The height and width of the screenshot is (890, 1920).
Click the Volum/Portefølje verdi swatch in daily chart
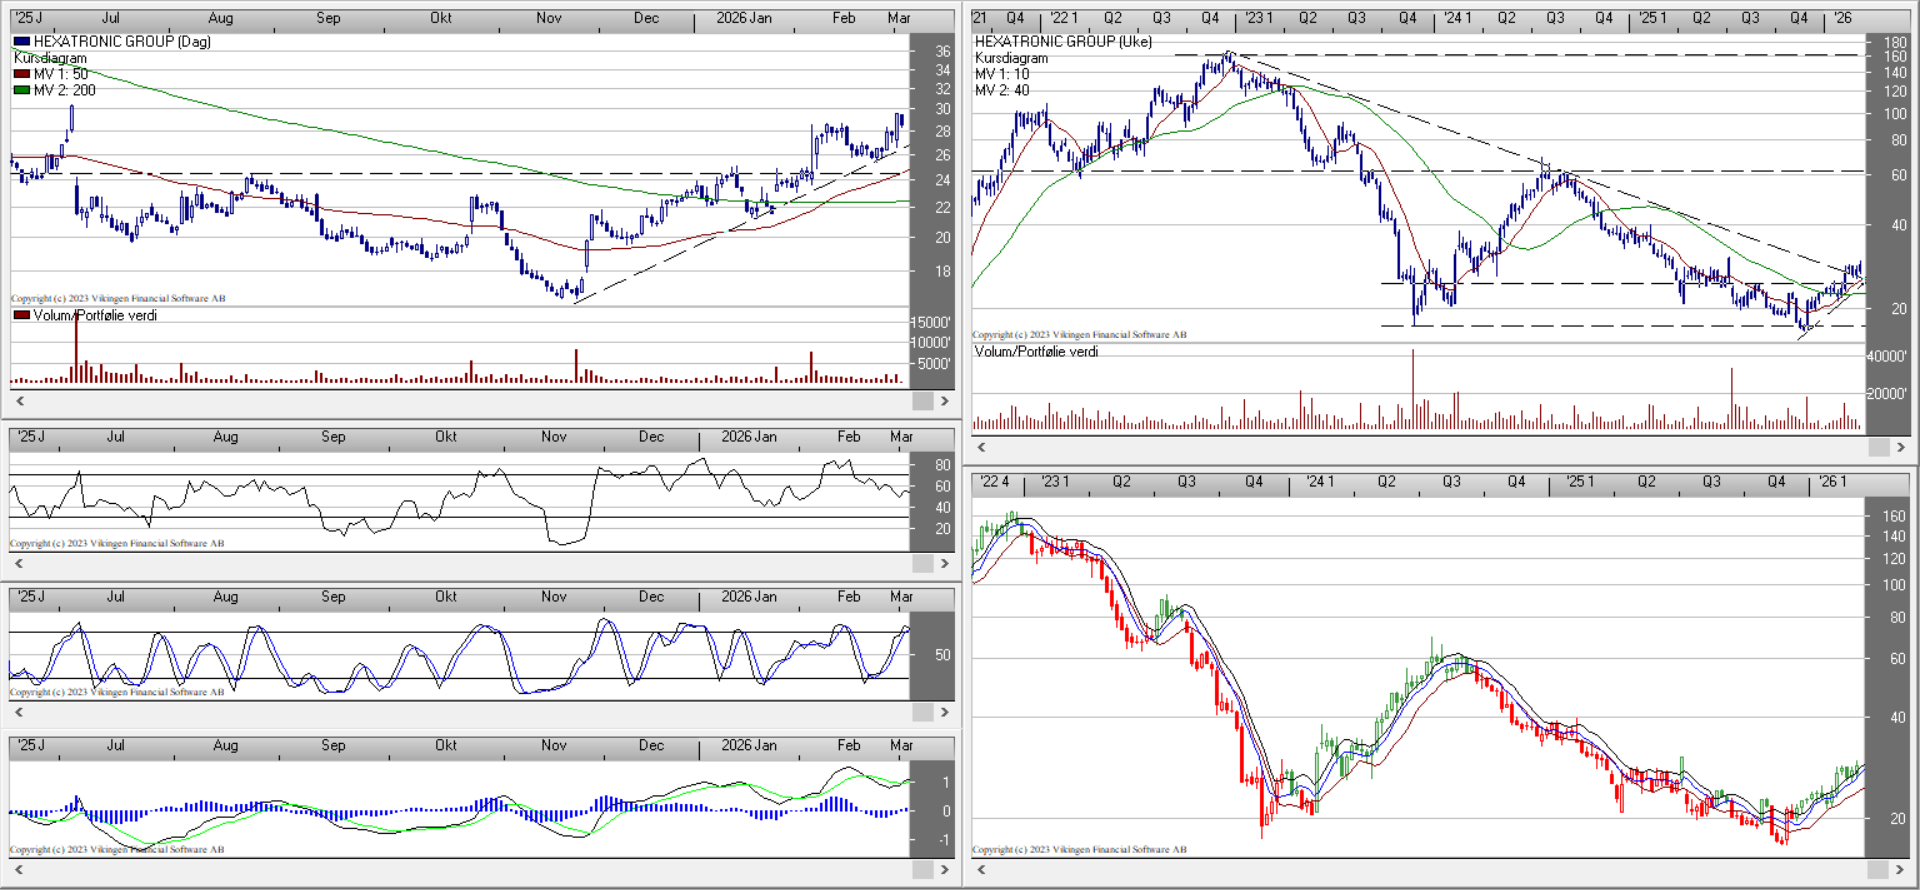(x=21, y=315)
